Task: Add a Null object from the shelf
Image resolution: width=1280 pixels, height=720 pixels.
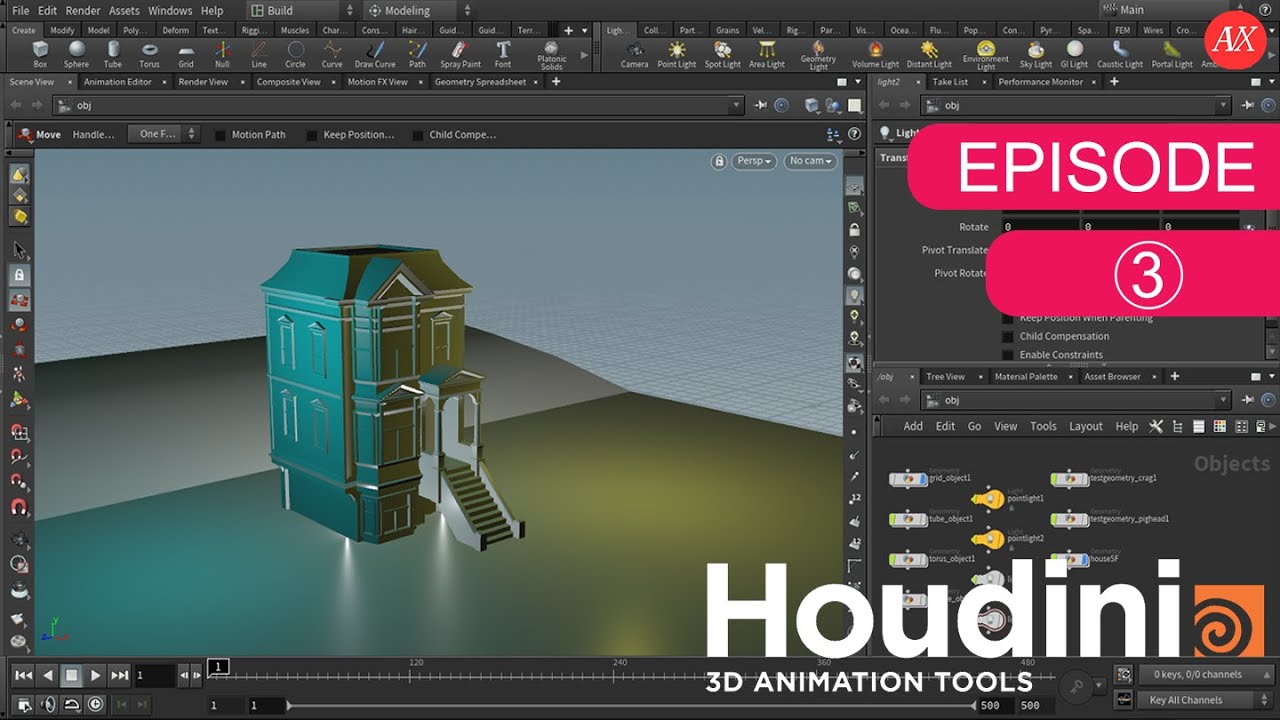Action: [x=222, y=54]
